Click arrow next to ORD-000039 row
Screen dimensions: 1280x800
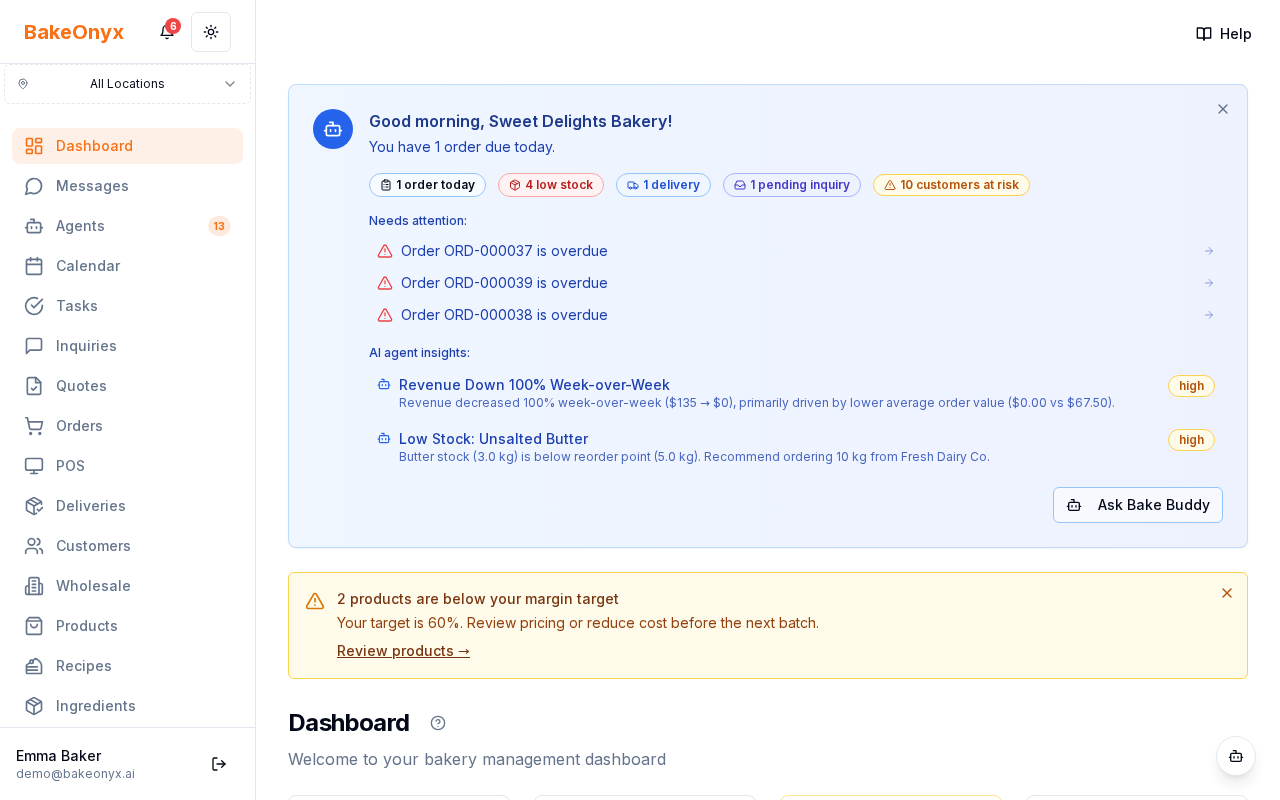point(1209,283)
